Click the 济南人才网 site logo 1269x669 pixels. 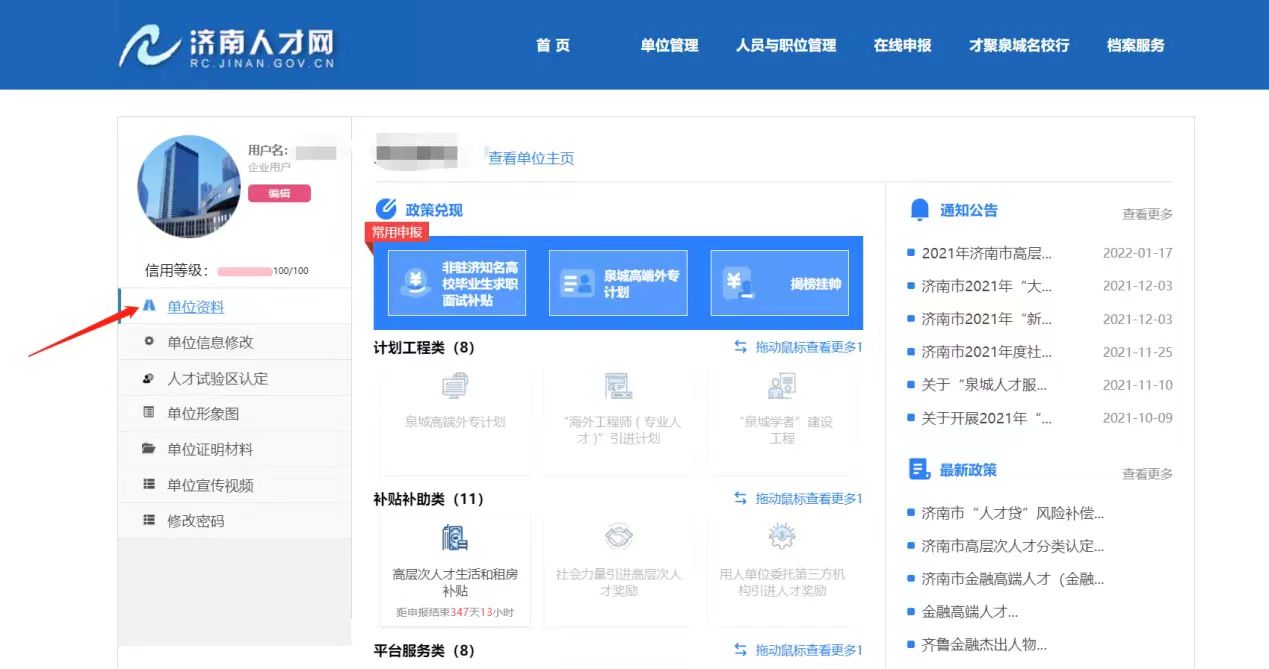(x=227, y=46)
